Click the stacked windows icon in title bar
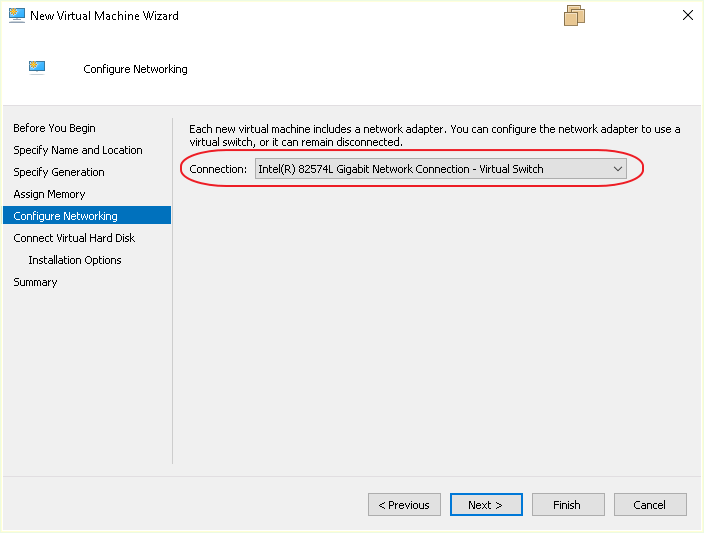704x533 pixels. click(574, 16)
